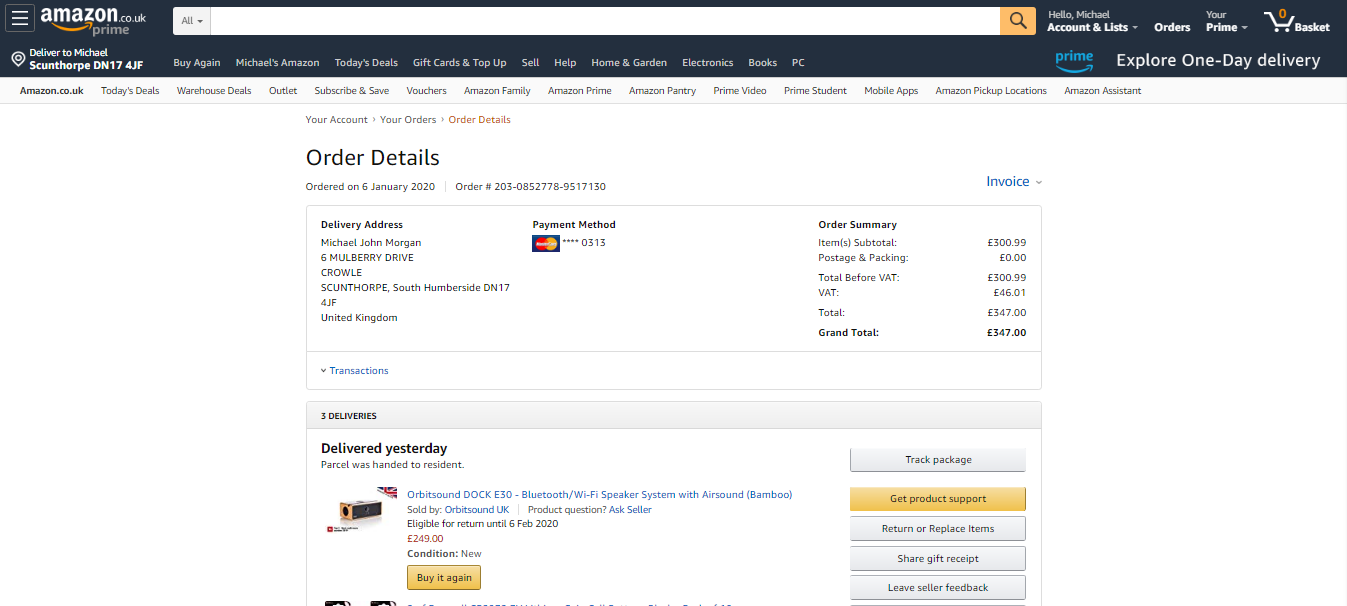Open the shopping Basket

(1297, 21)
